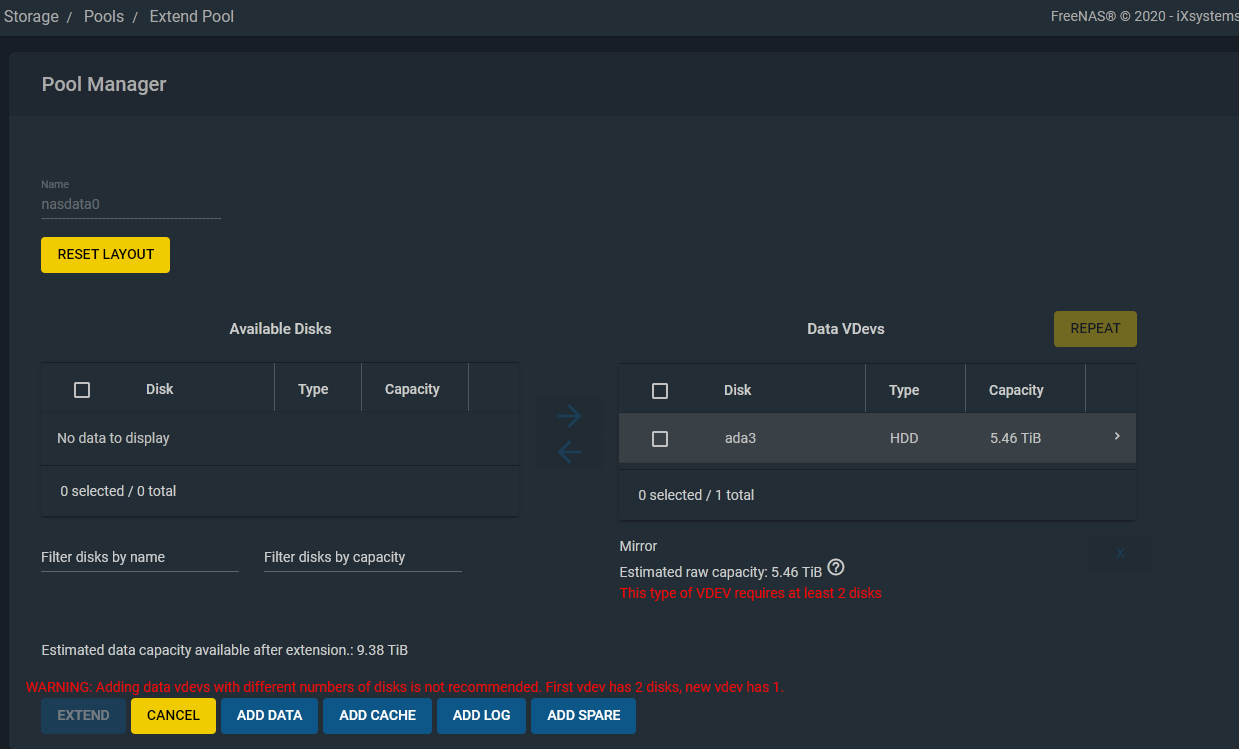
Task: Sort Available Disks by Capacity column
Action: point(412,389)
